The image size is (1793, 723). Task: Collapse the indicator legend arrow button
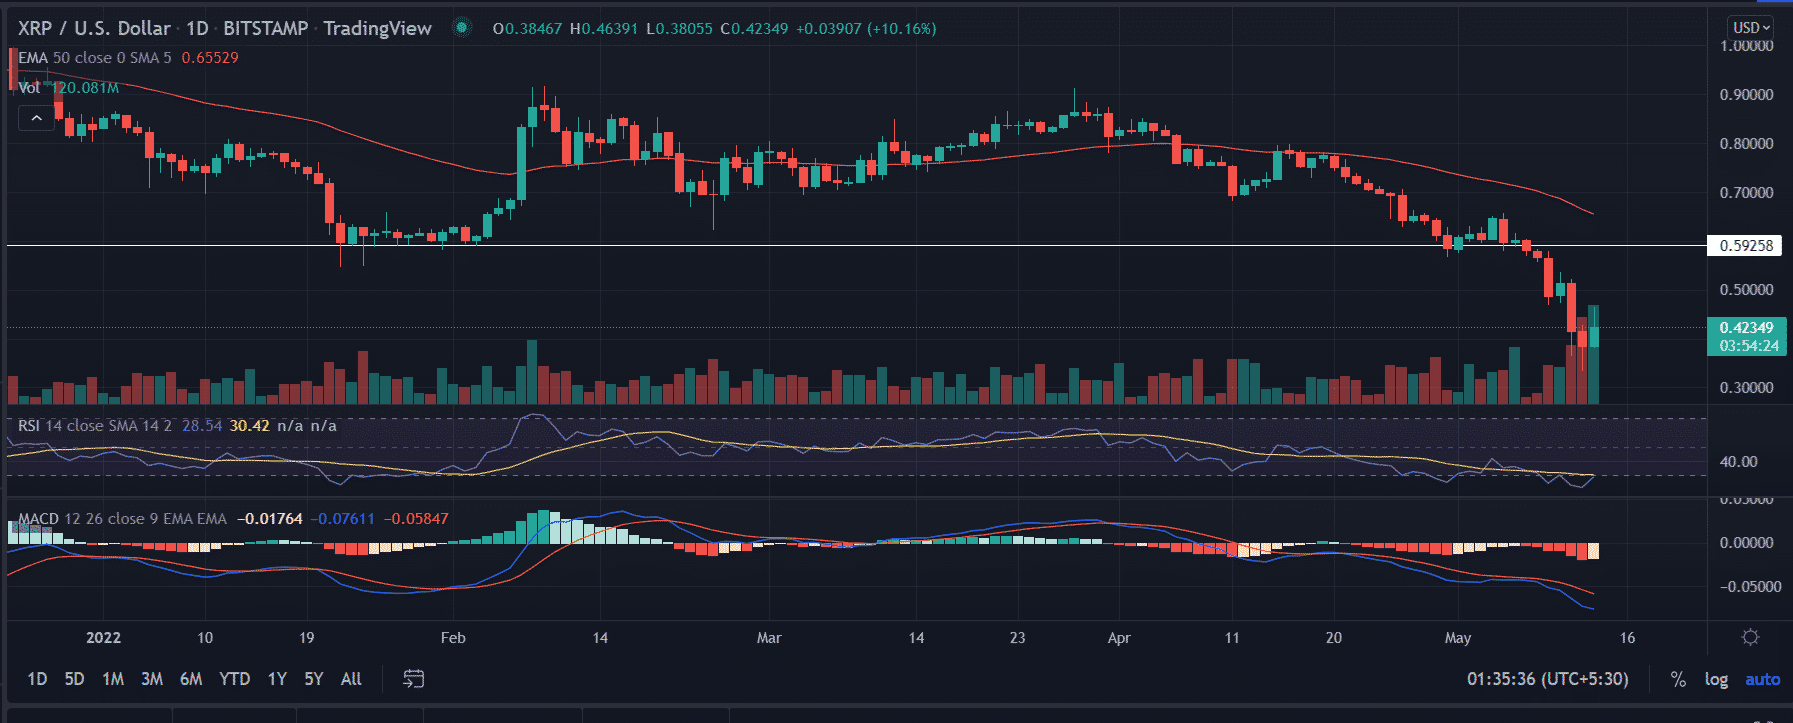(x=36, y=119)
